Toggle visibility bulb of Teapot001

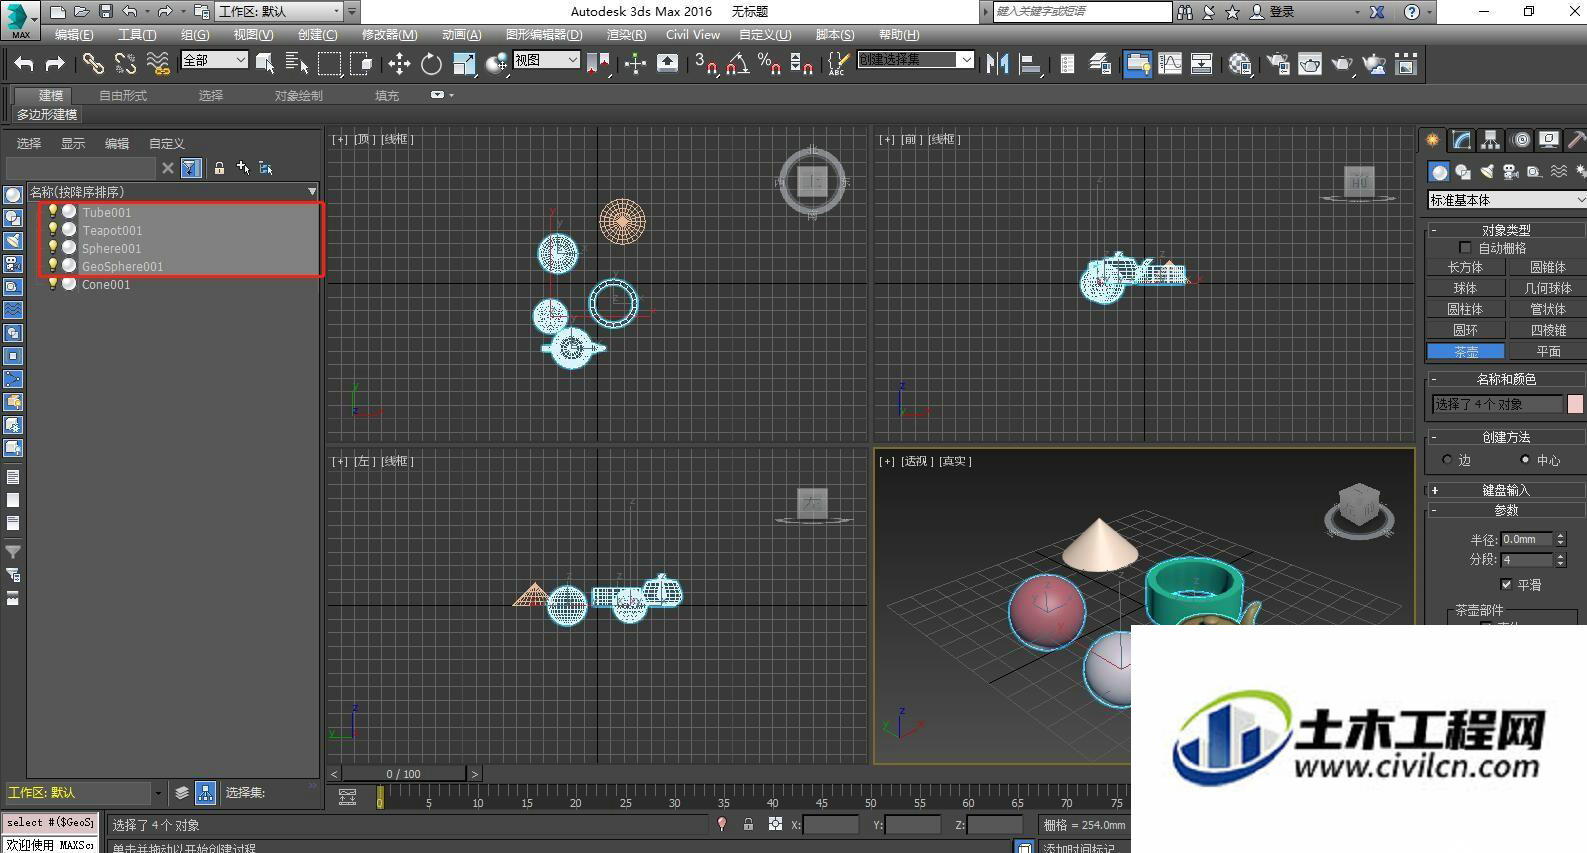tap(53, 230)
